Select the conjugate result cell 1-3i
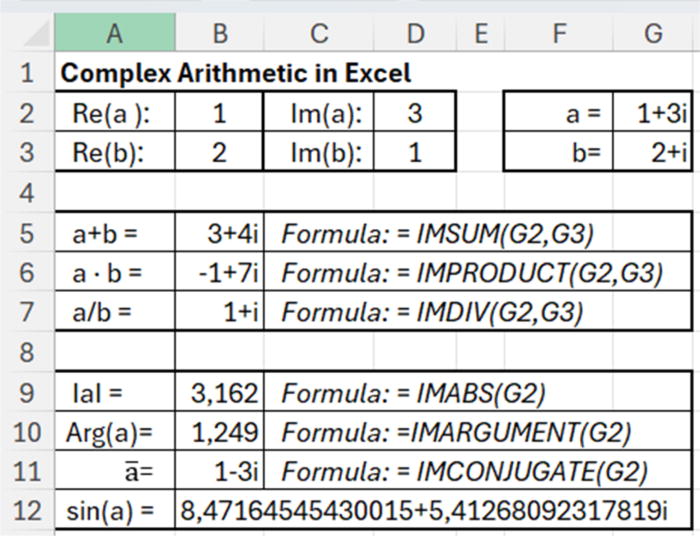Viewport: 700px width, 536px height. point(219,471)
